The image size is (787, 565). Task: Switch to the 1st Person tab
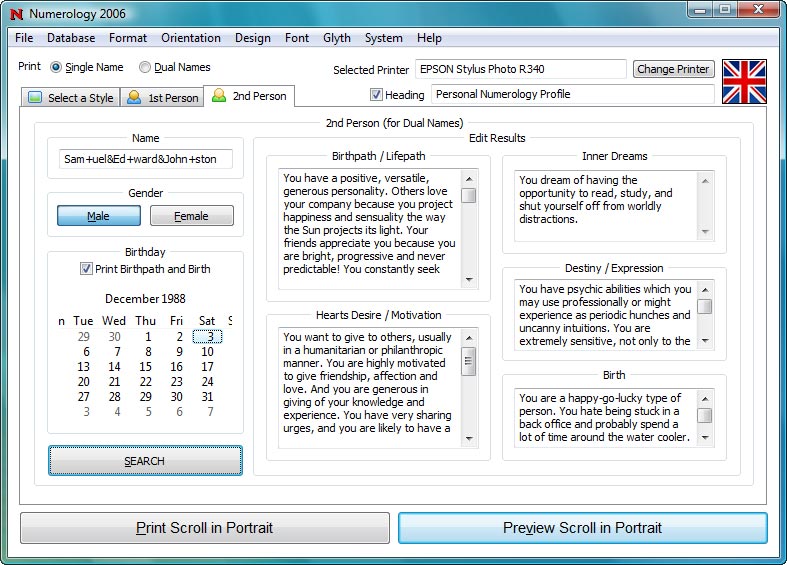pyautogui.click(x=162, y=97)
